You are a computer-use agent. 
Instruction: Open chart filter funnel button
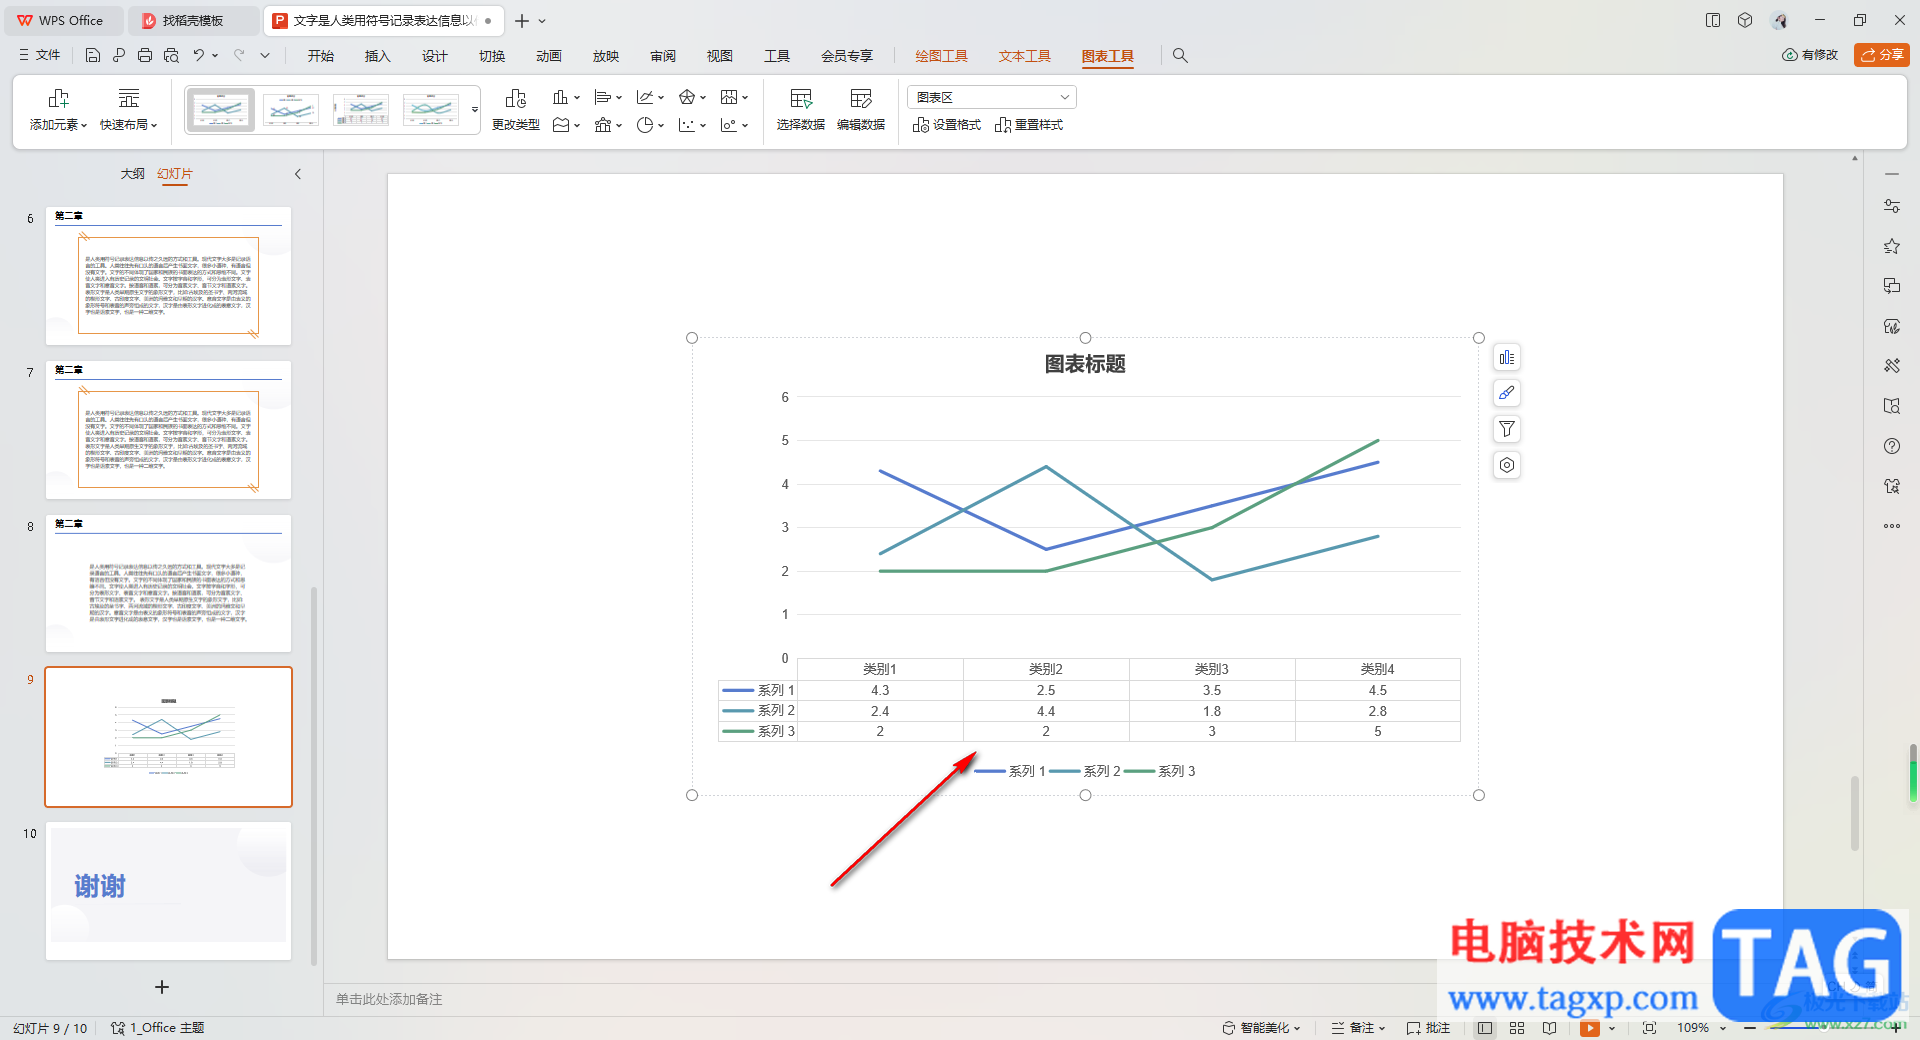(x=1507, y=429)
